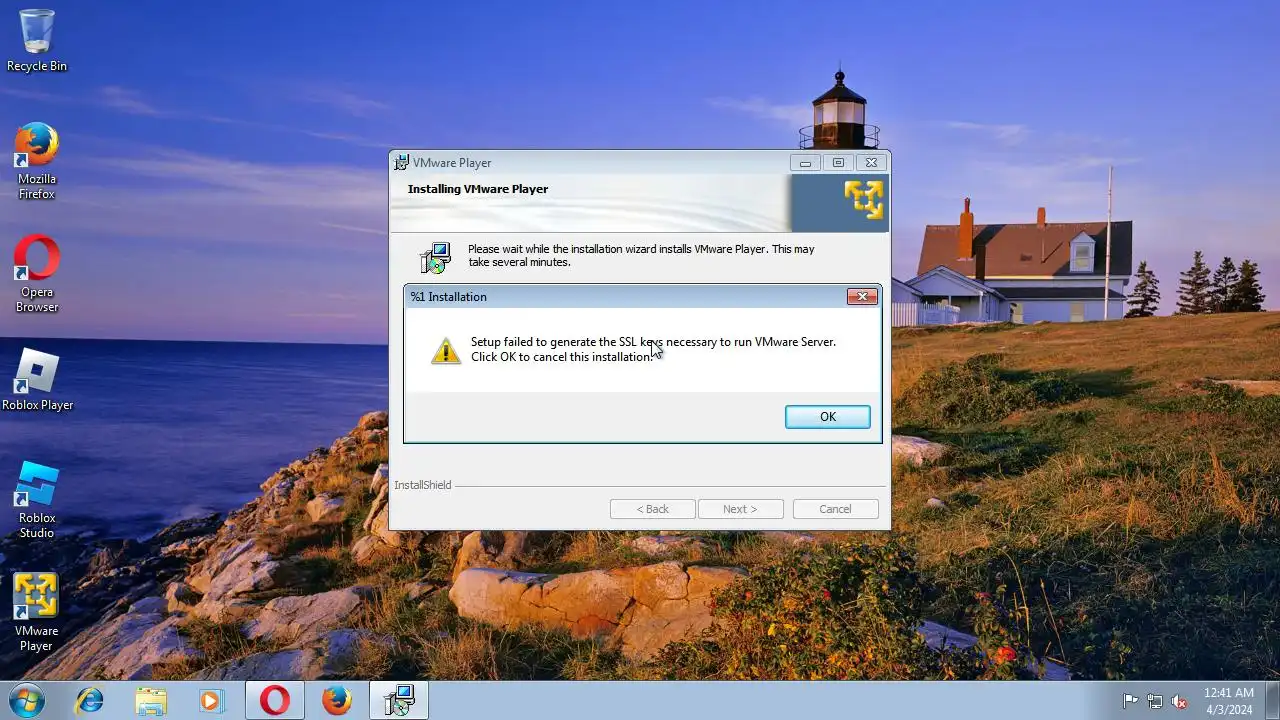Open the Recycle Bin desktop icon
The image size is (1280, 720).
37,41
